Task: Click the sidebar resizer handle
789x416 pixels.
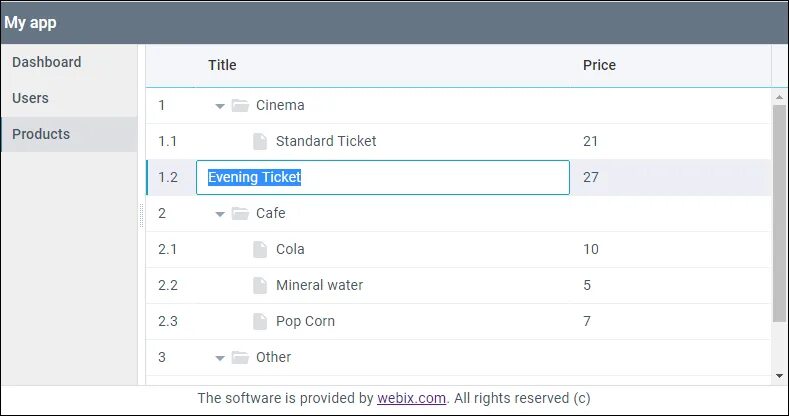Action: click(x=141, y=215)
